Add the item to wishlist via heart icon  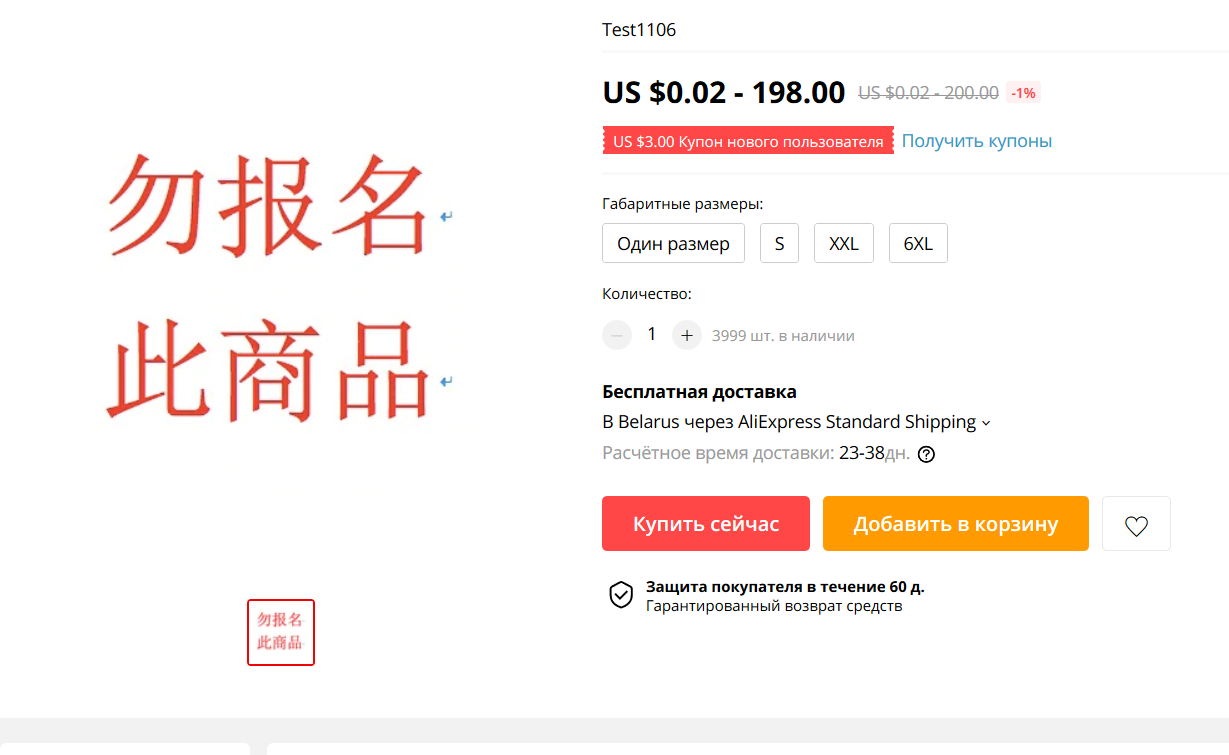[1136, 524]
